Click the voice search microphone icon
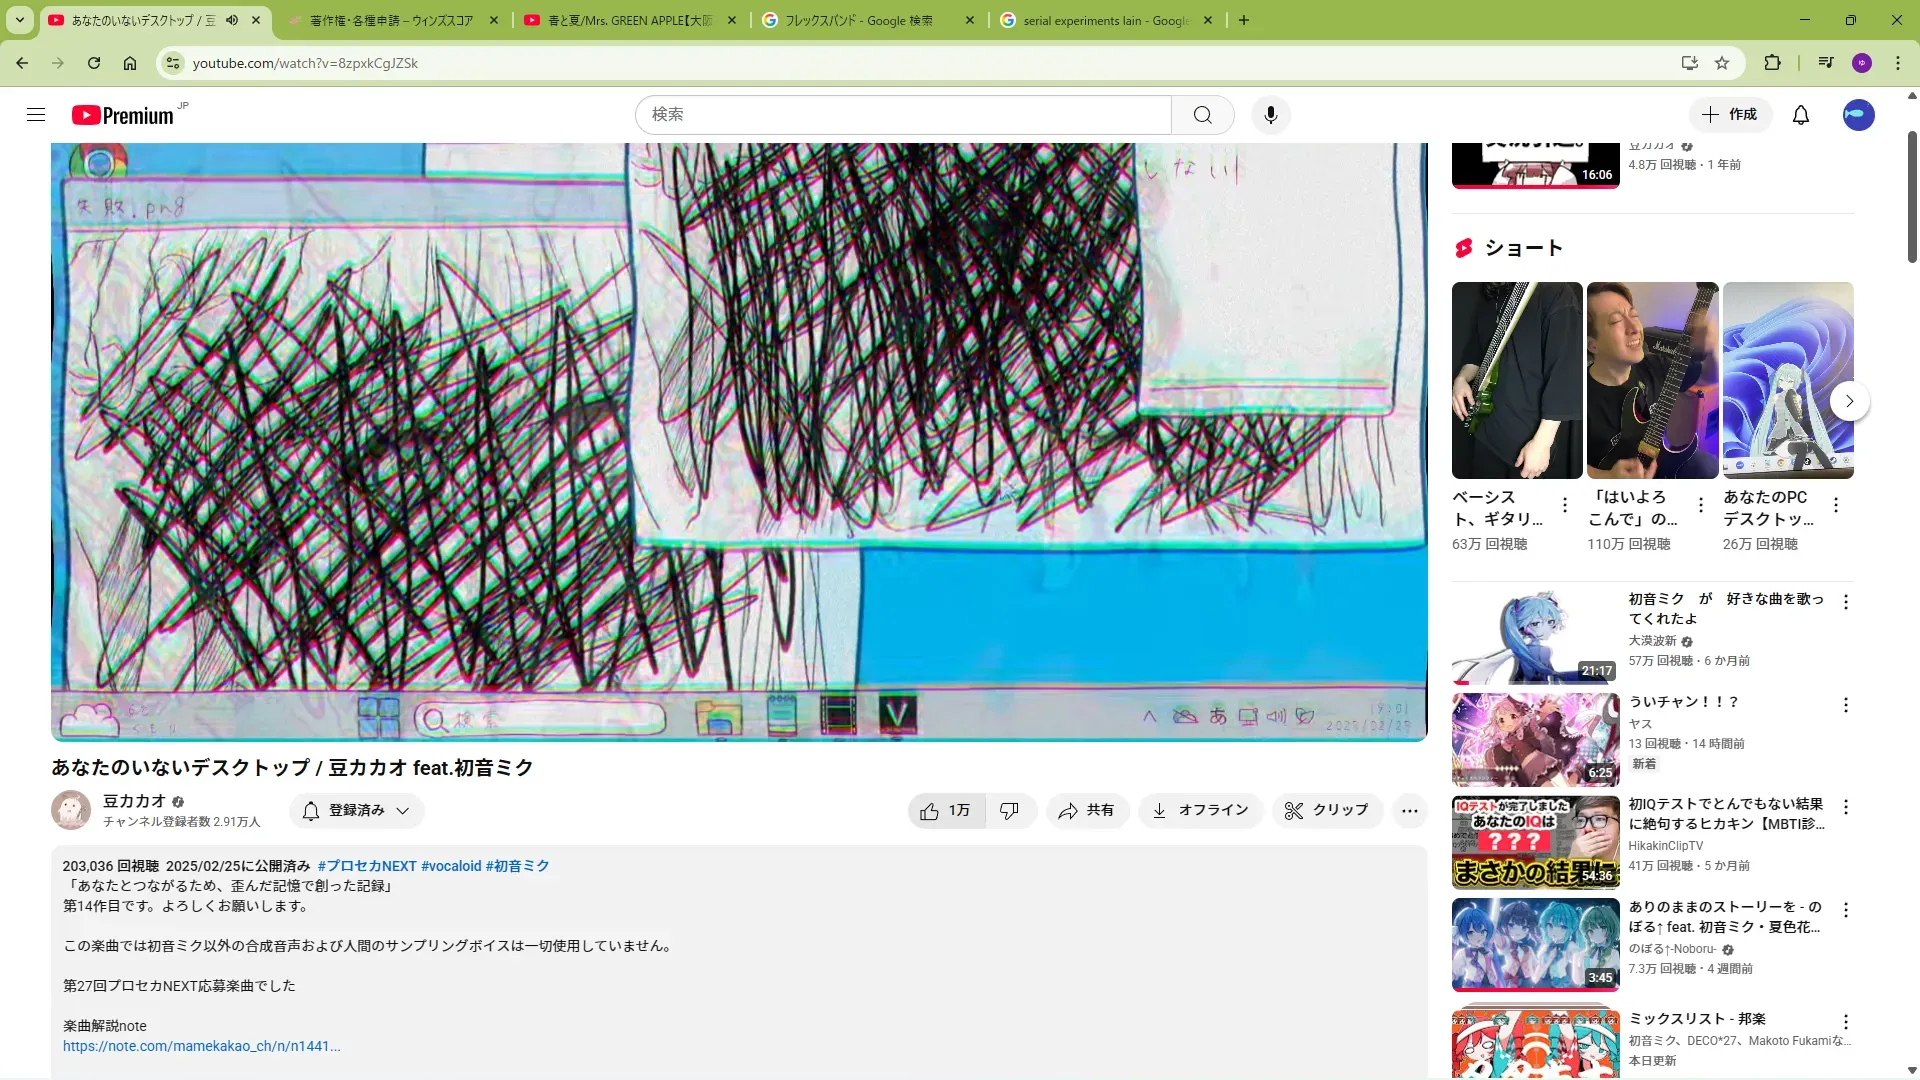 pos(1270,115)
